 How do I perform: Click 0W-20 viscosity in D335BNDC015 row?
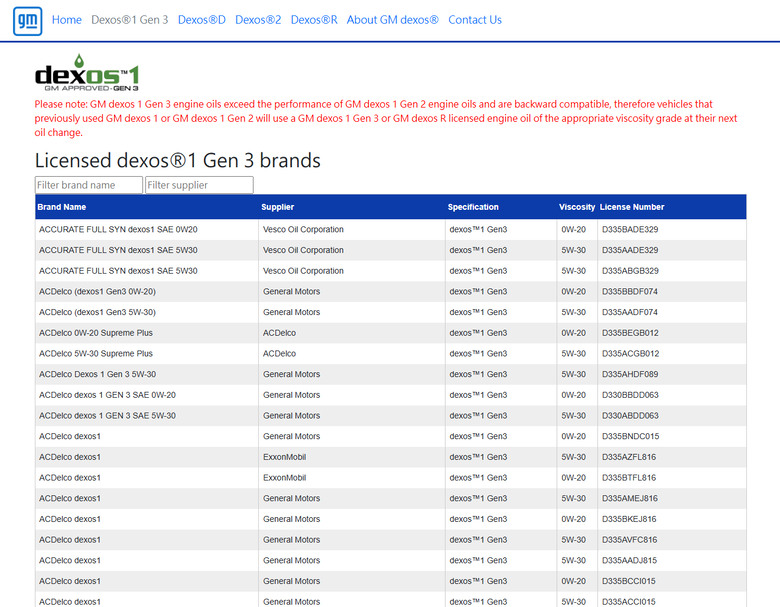point(574,436)
